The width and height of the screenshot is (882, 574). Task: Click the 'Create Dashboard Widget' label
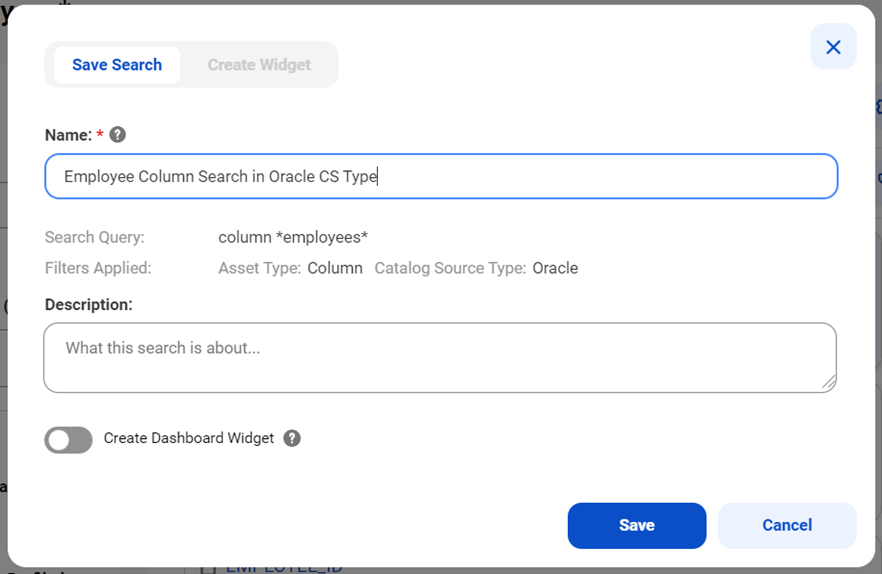[188, 438]
